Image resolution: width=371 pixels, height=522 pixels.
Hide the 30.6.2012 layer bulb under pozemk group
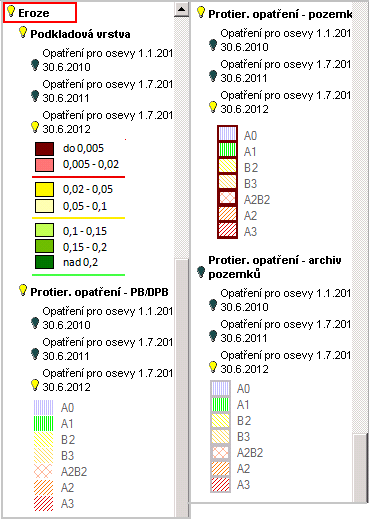[213, 107]
